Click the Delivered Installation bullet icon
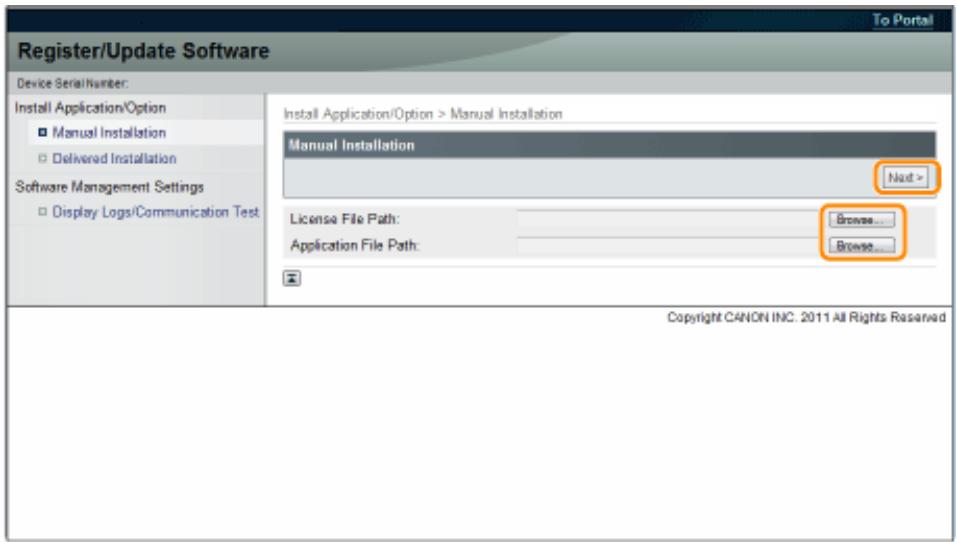Screen dimensions: 957x542 pyautogui.click(x=42, y=158)
